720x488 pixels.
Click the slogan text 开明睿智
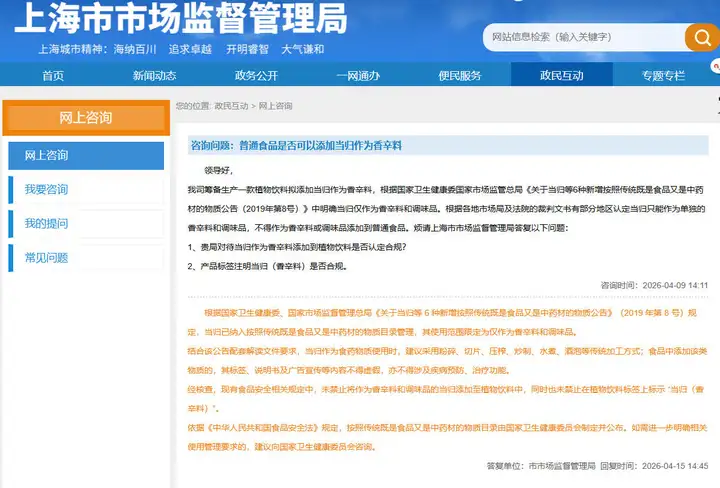click(247, 49)
